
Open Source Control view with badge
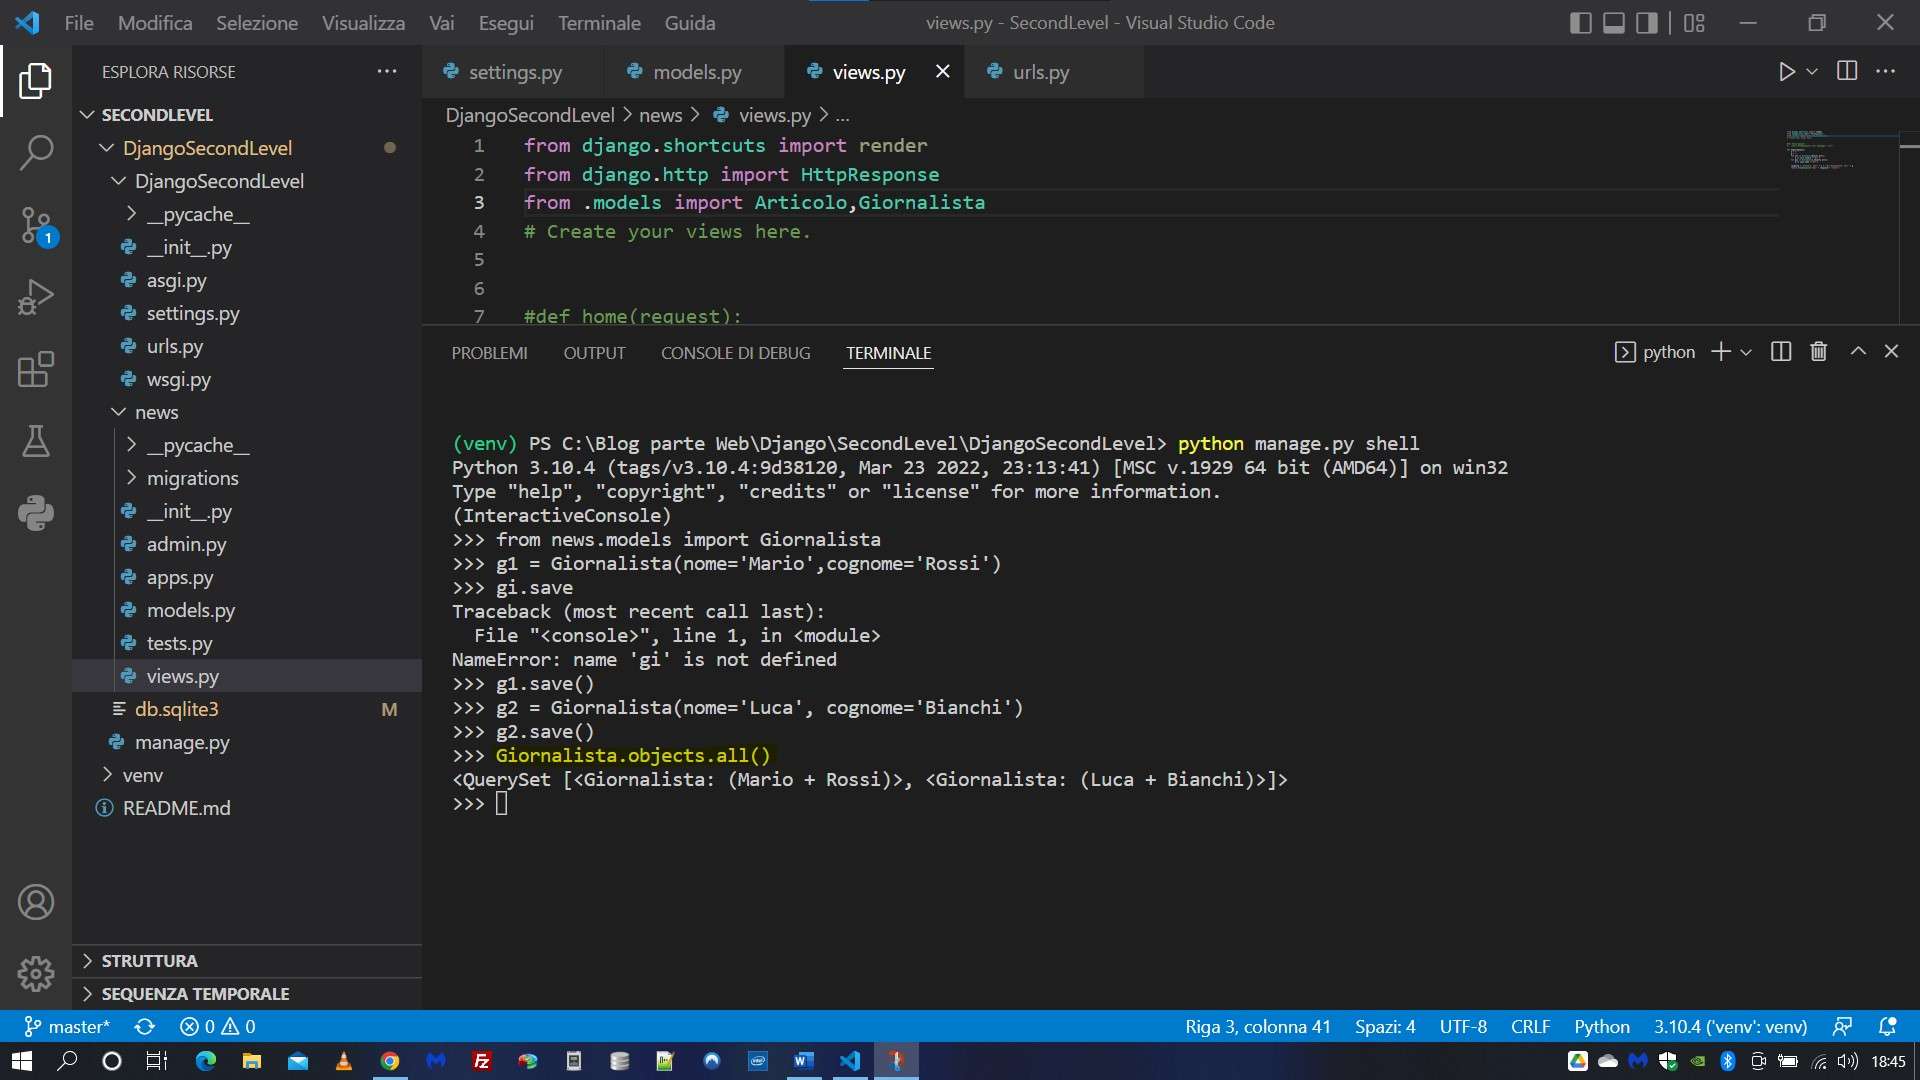[36, 226]
